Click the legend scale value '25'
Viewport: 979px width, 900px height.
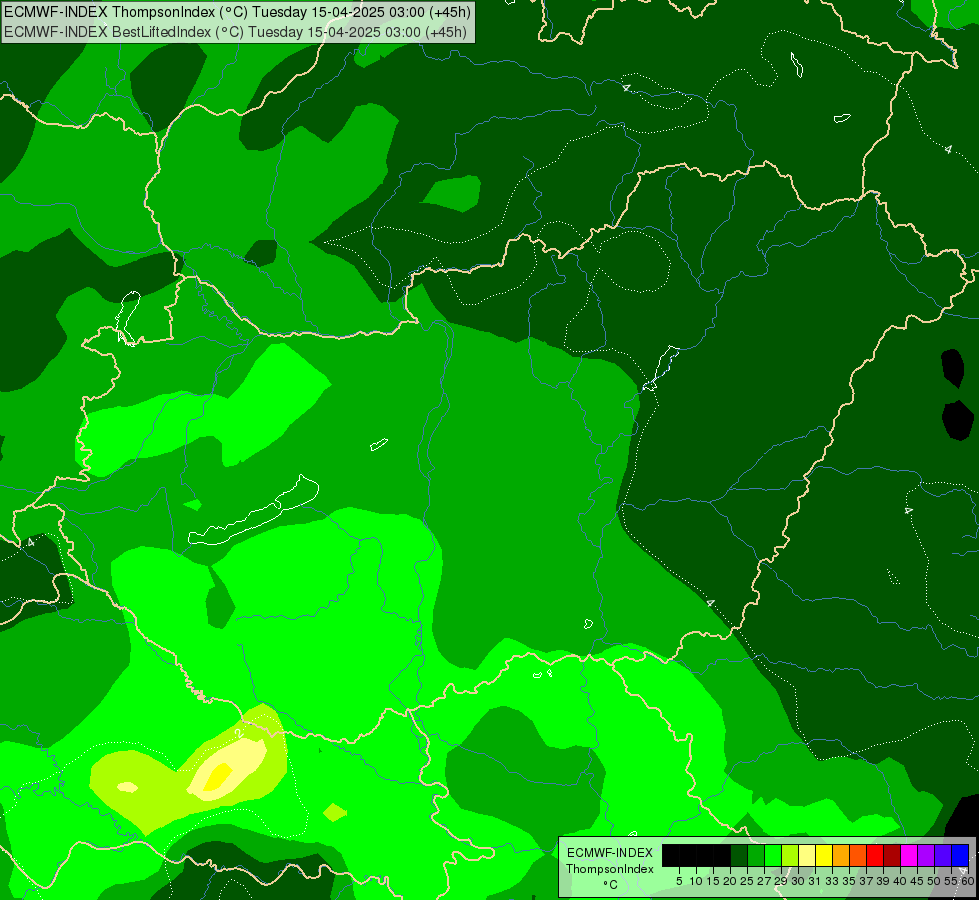[x=747, y=881]
